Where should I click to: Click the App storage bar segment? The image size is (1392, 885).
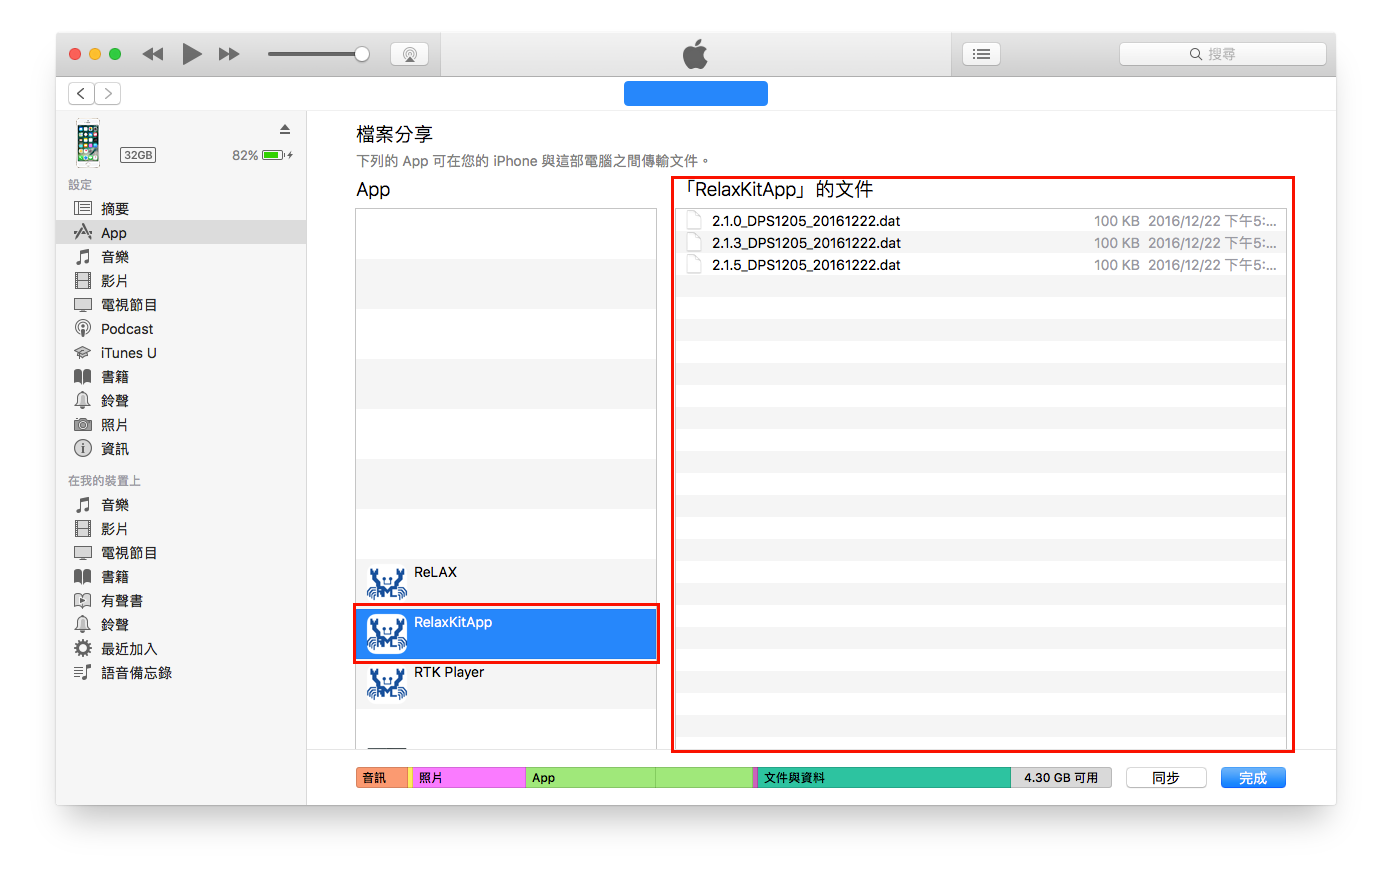639,777
